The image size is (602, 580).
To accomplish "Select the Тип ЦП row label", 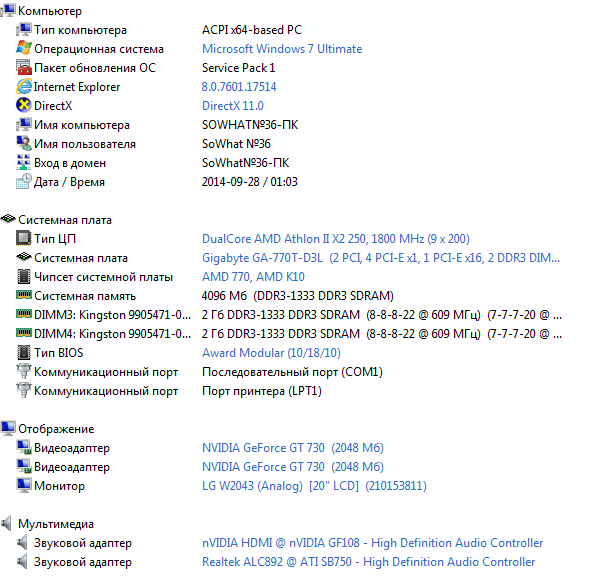I will pyautogui.click(x=55, y=239).
